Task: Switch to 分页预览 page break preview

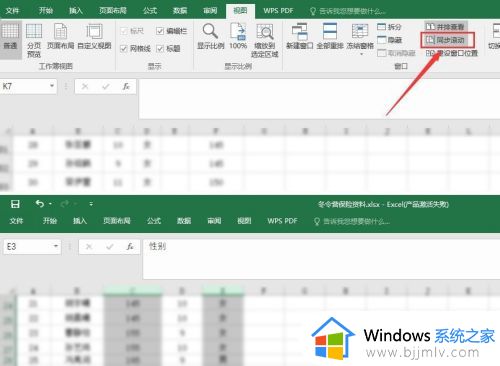Action: (34, 40)
